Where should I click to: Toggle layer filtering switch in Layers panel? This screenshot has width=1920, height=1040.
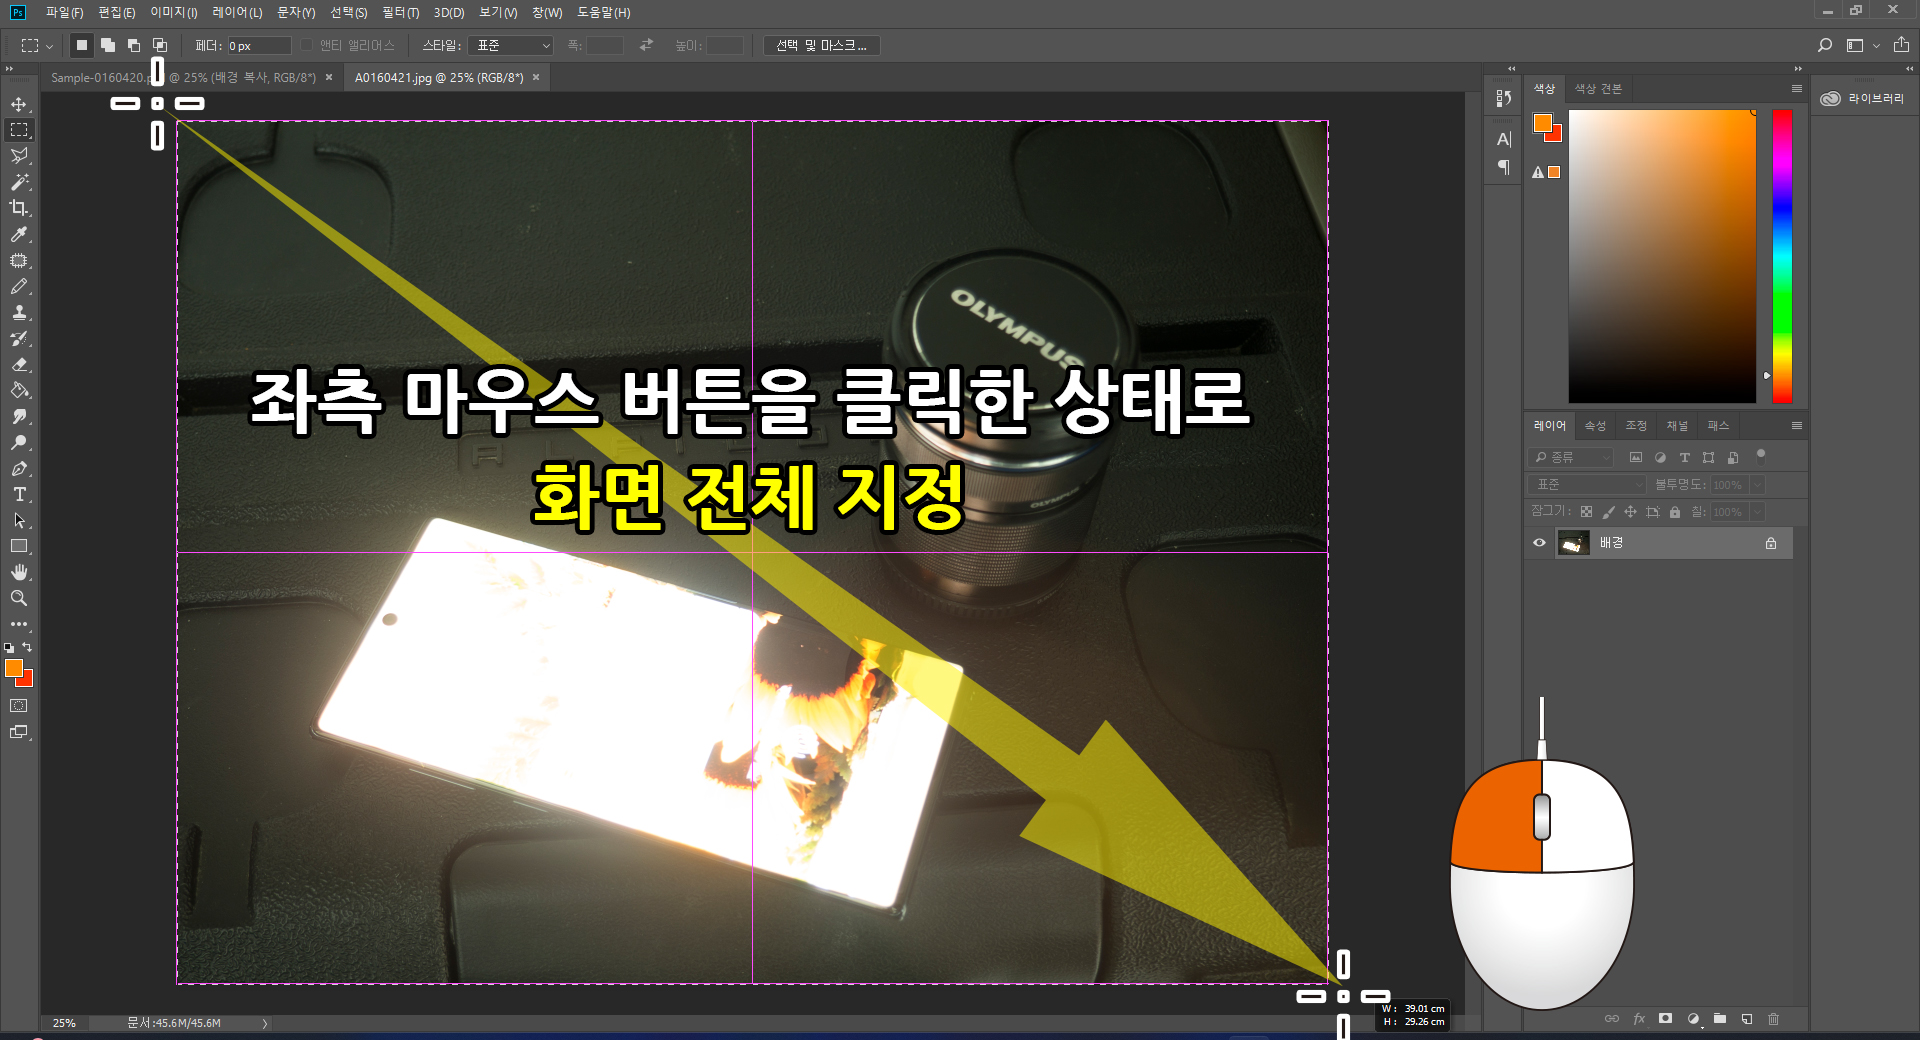click(x=1761, y=456)
